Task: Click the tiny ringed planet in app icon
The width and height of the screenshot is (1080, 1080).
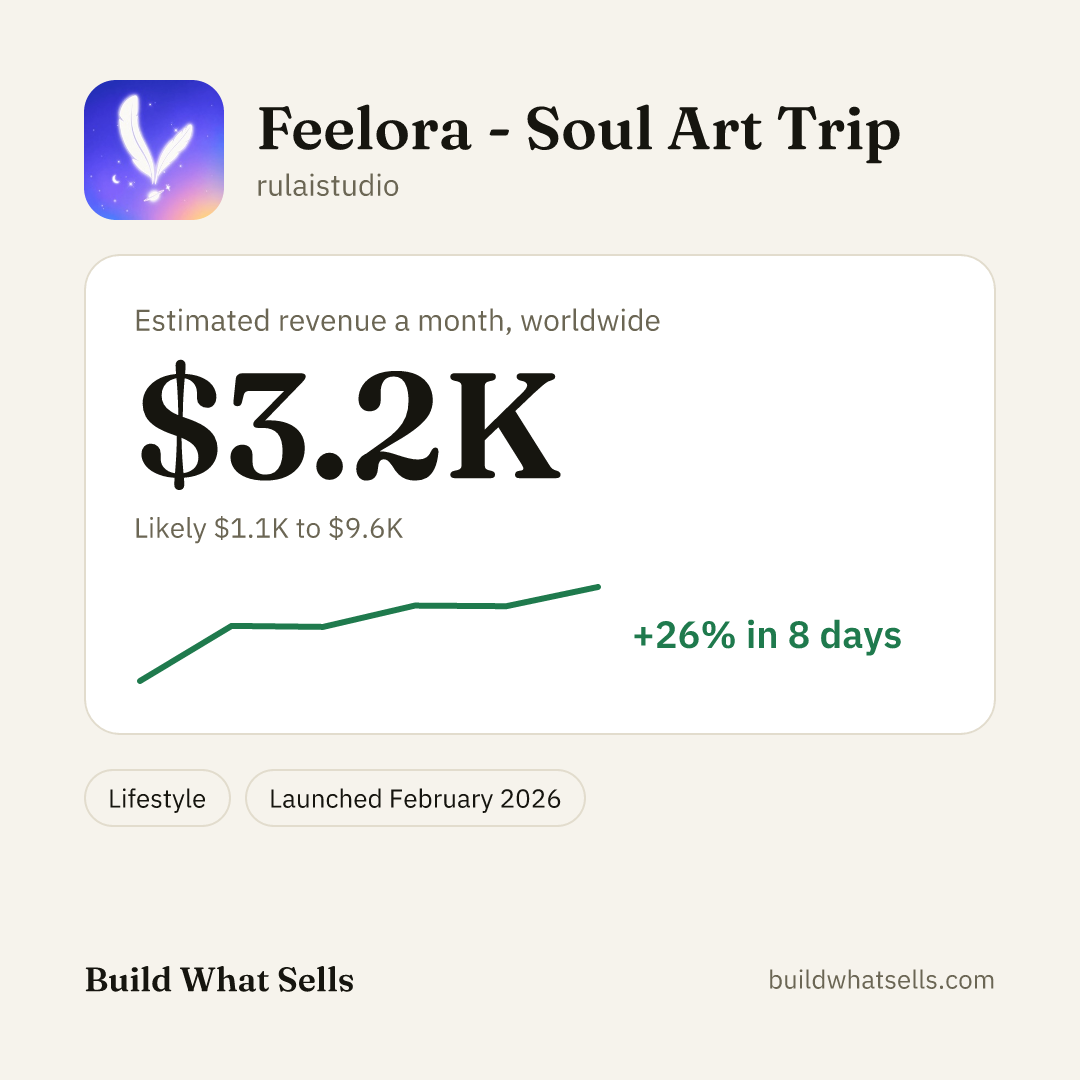Action: (152, 196)
